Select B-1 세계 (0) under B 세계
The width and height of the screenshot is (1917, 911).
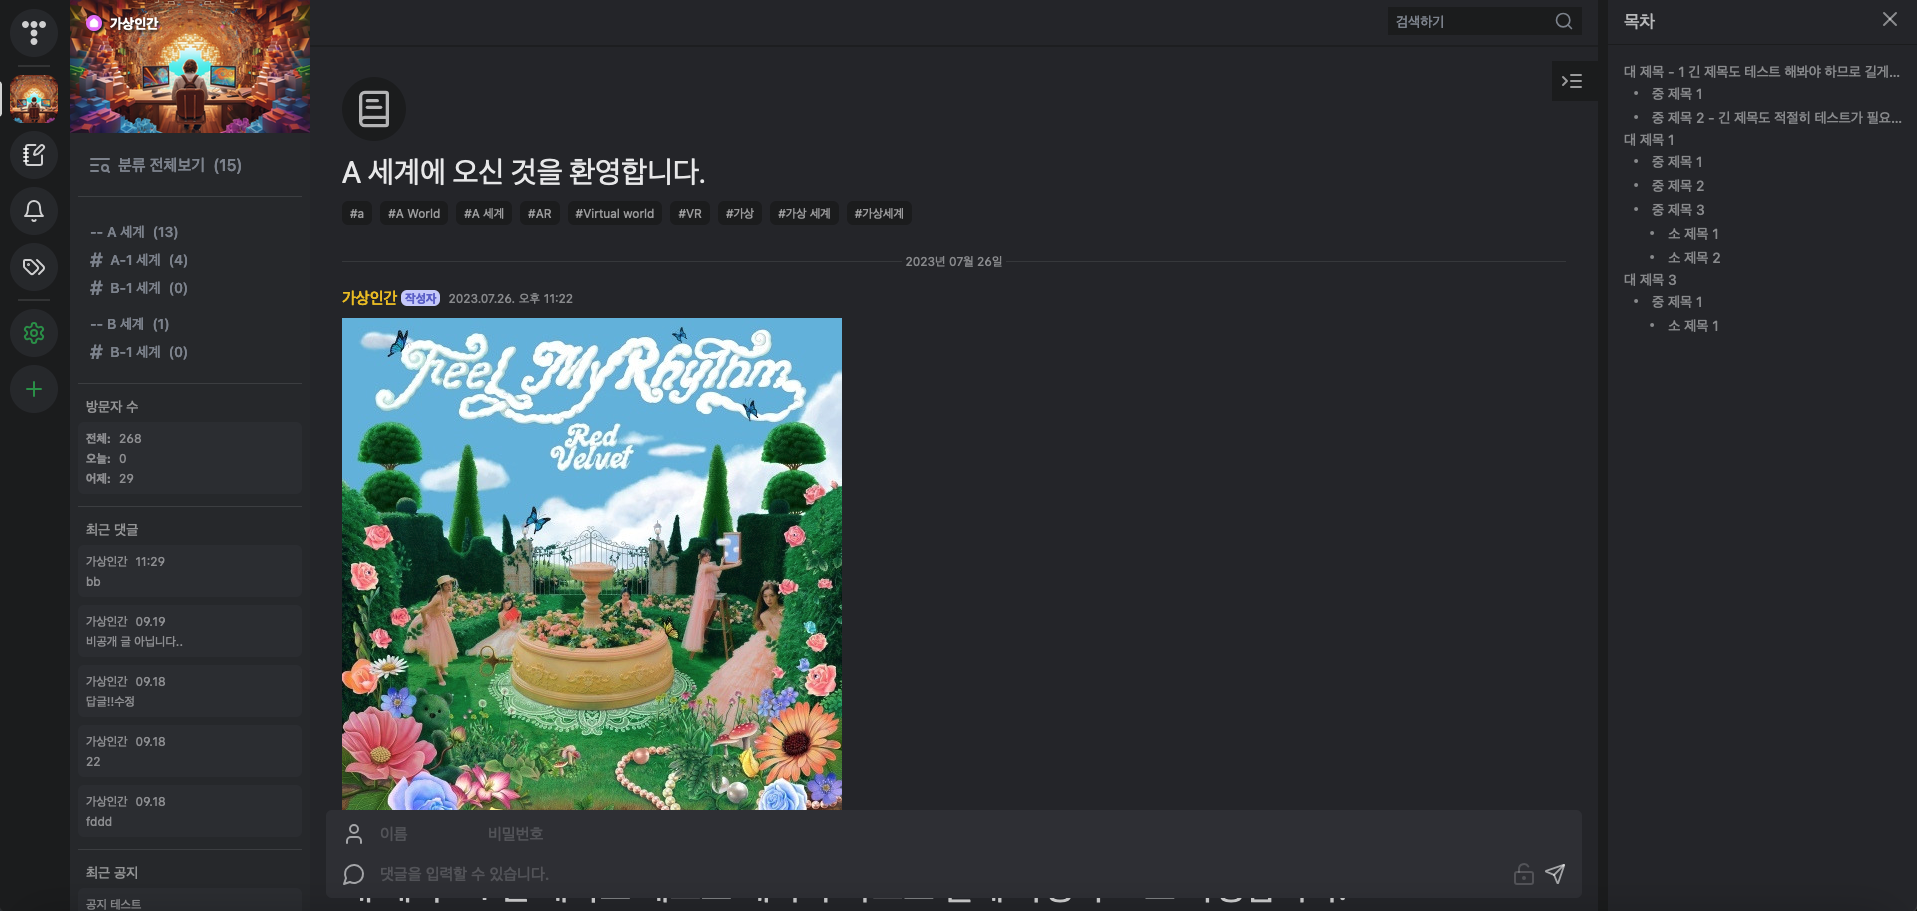pos(139,352)
